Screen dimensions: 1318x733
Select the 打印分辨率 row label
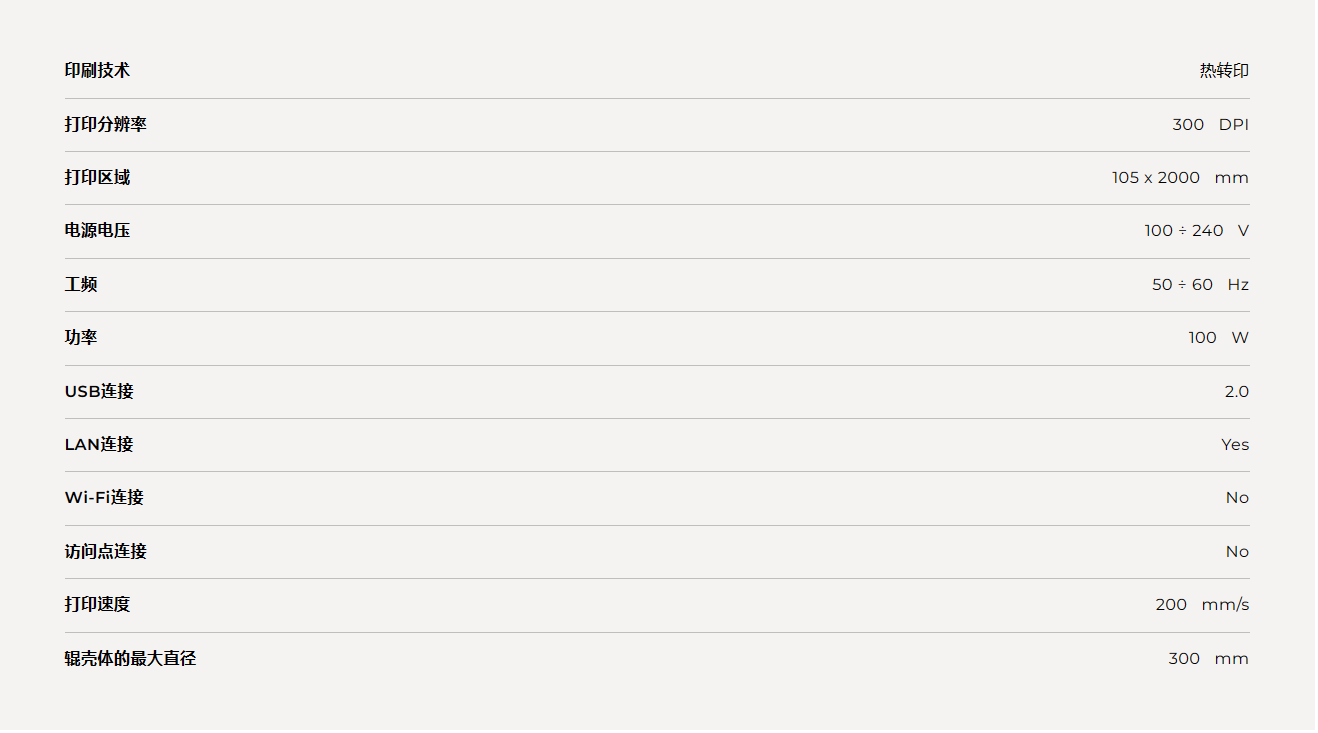point(105,124)
